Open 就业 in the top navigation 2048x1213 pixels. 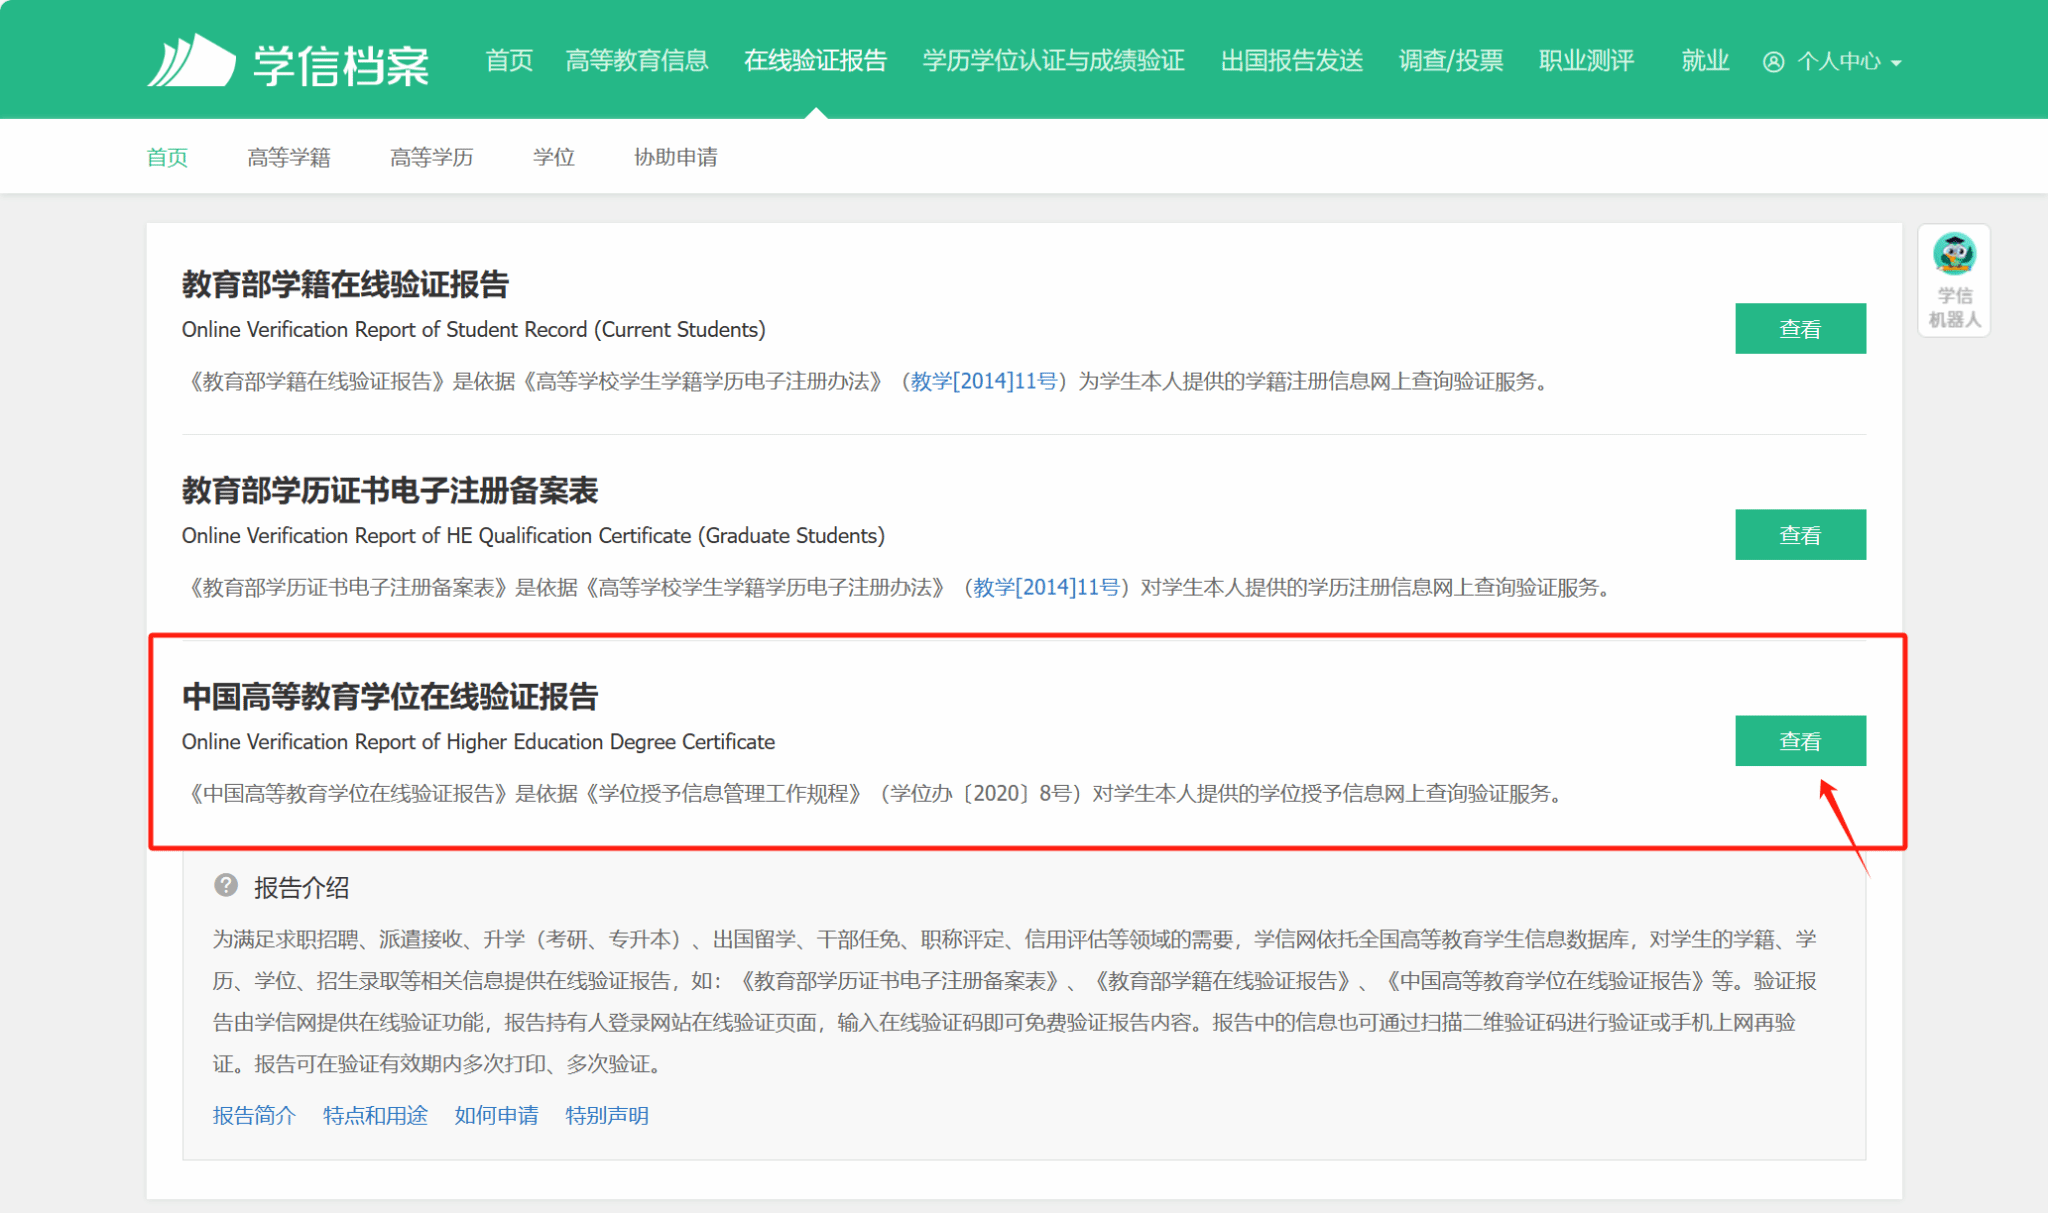[1705, 61]
